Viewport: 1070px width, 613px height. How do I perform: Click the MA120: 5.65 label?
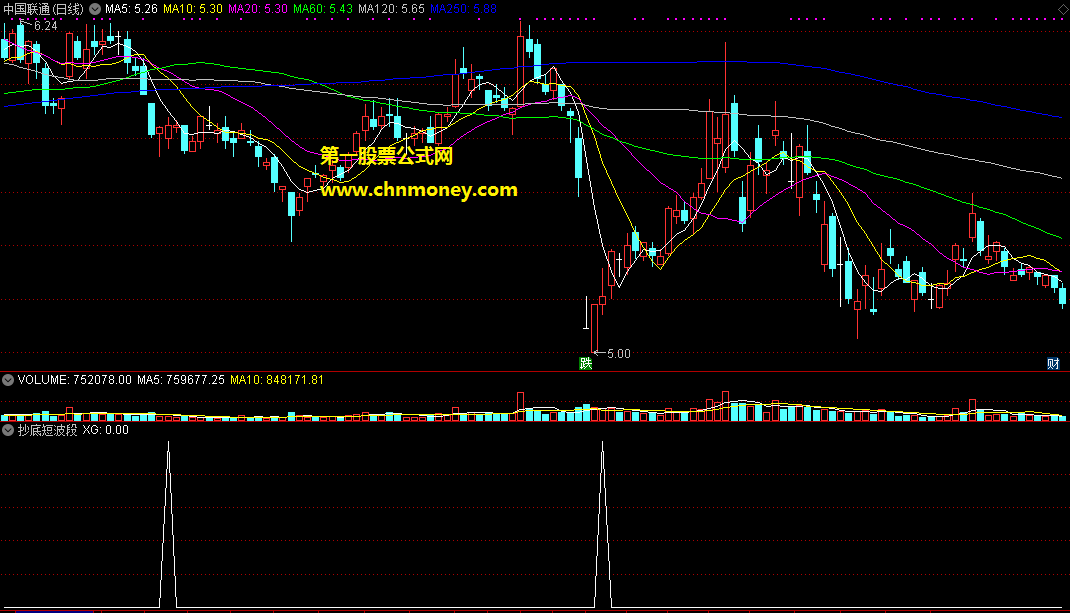pyautogui.click(x=391, y=9)
